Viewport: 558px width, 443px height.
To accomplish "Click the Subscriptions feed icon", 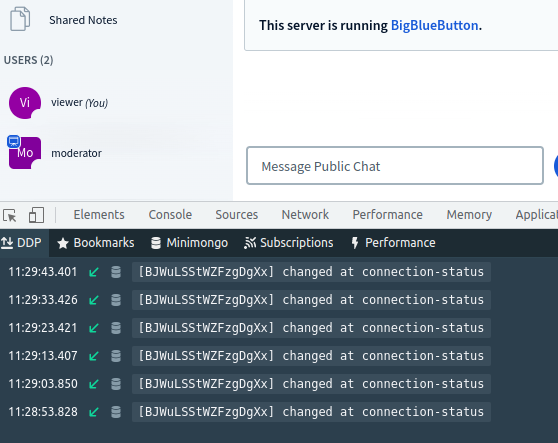I will pyautogui.click(x=250, y=243).
